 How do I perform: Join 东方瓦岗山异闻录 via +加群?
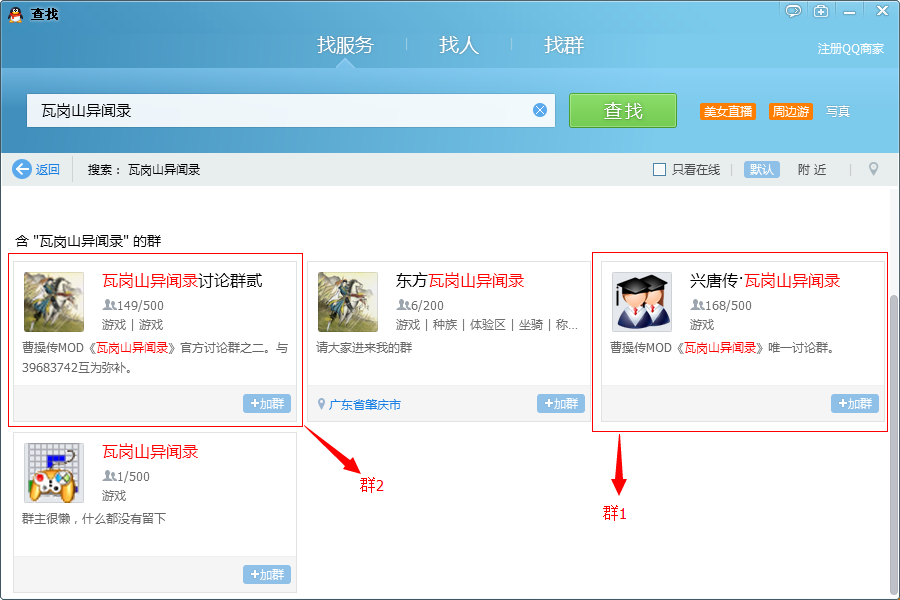(561, 404)
